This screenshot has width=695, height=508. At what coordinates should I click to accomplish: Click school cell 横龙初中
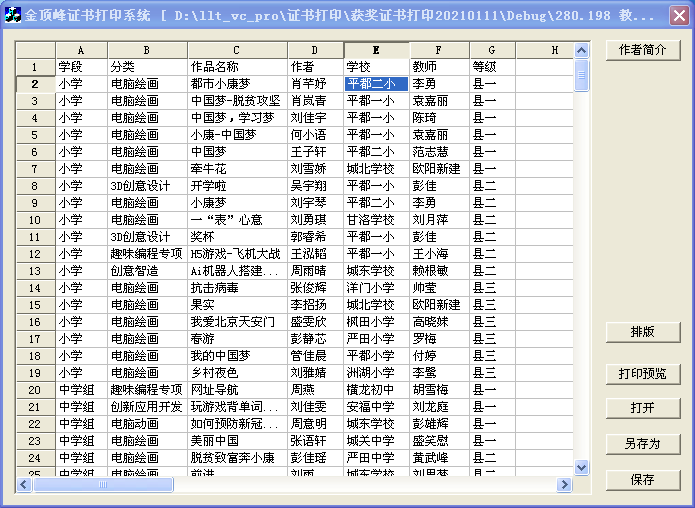point(376,390)
